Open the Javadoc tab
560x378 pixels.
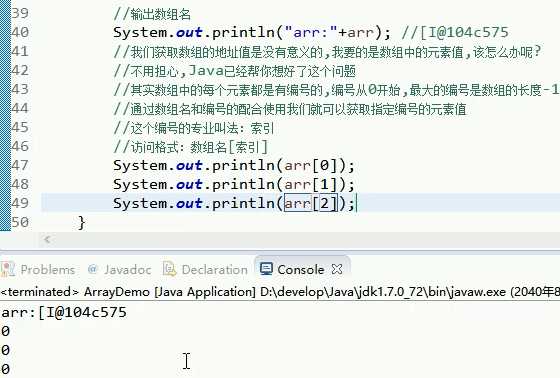point(119,269)
